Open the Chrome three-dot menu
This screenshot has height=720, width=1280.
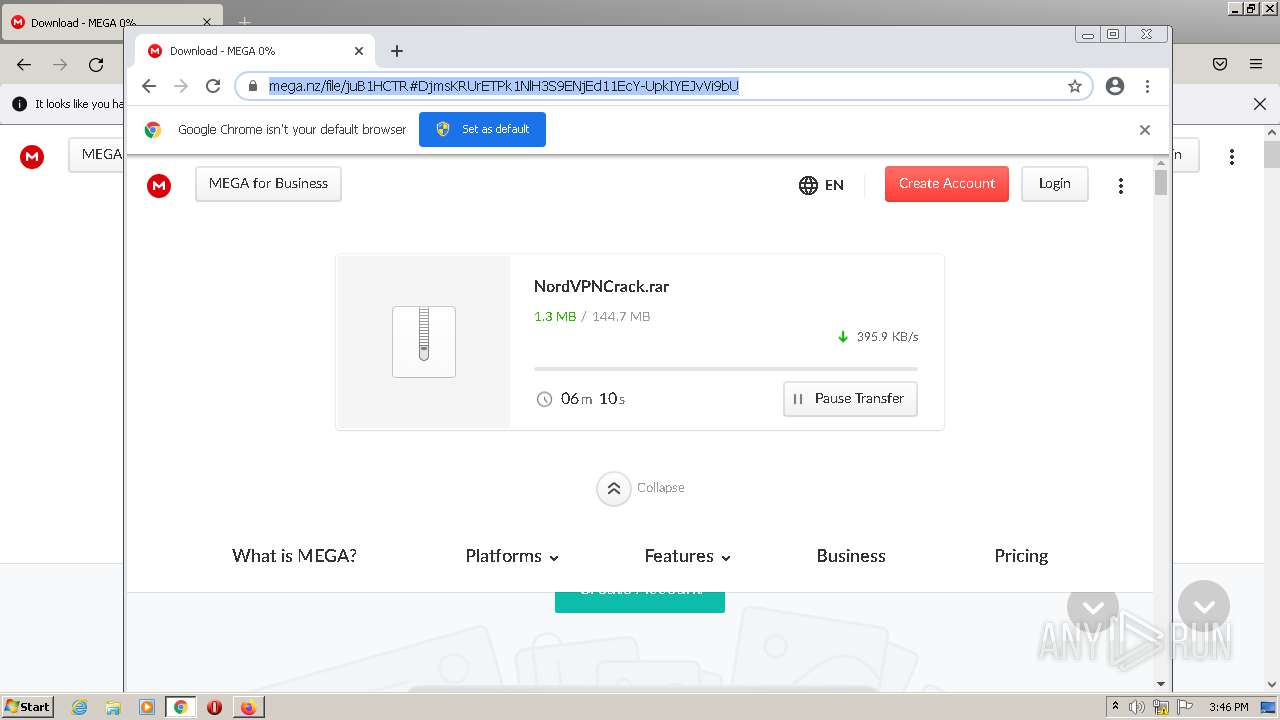[1147, 86]
